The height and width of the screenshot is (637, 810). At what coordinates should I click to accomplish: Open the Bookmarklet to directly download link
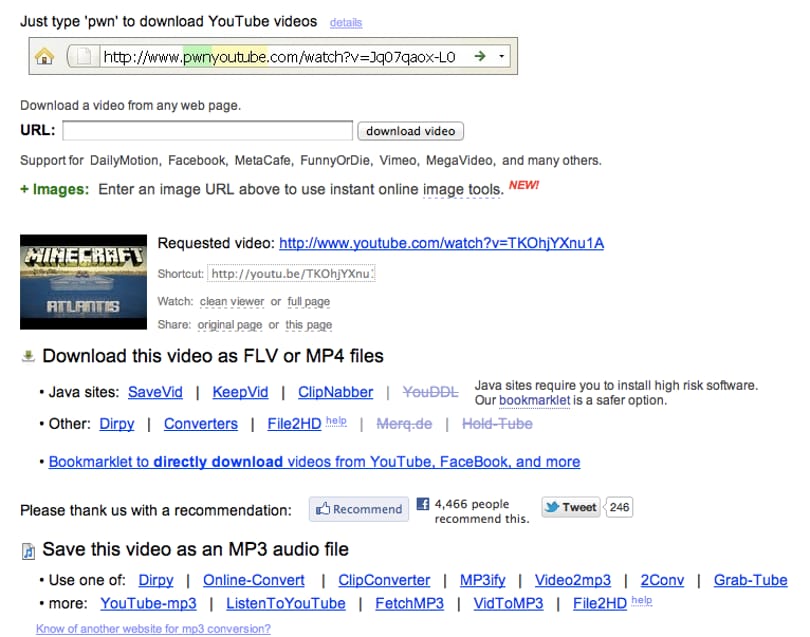(314, 462)
